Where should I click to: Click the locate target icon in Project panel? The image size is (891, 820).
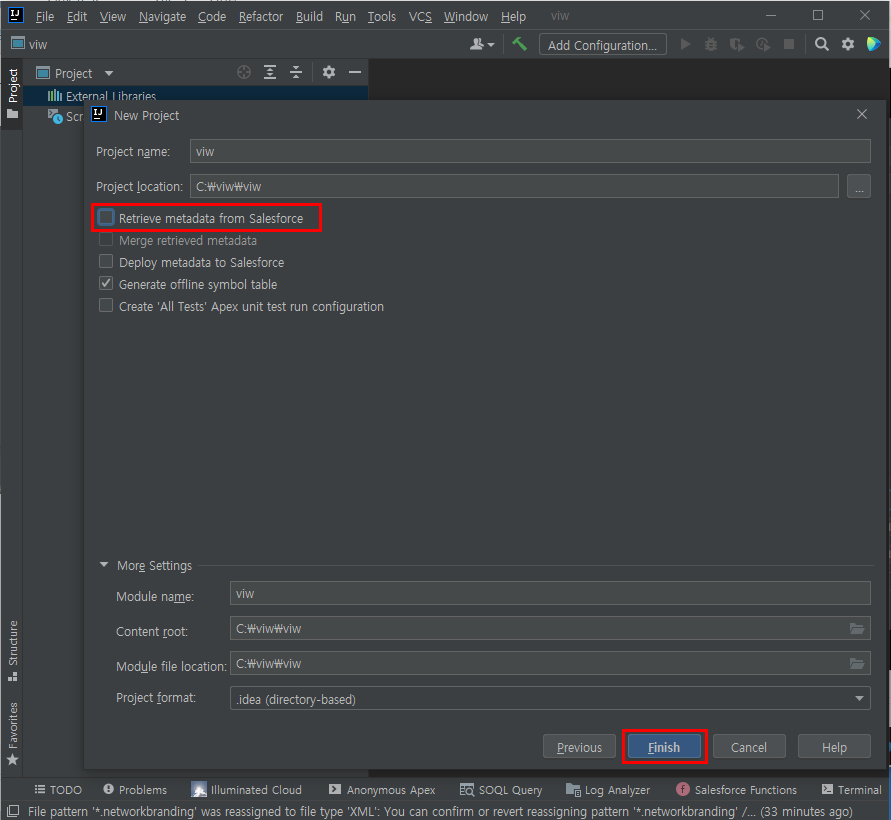[x=244, y=72]
